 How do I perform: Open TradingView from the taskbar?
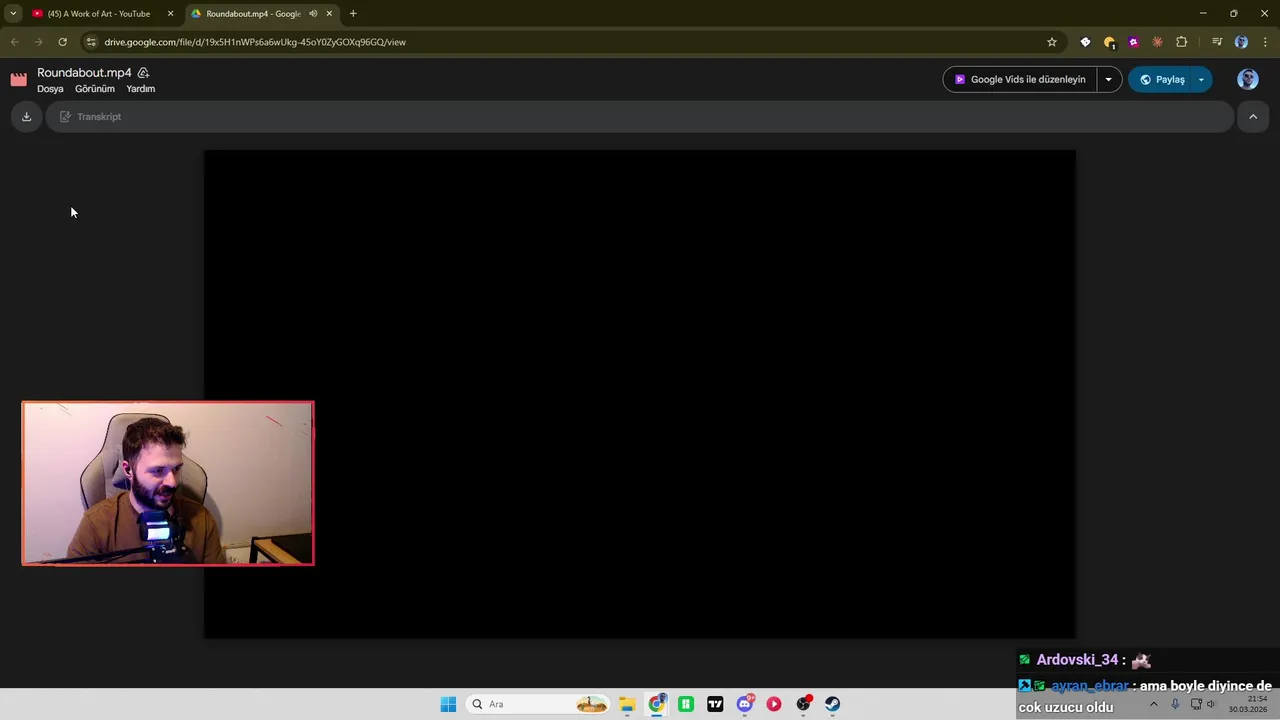click(x=715, y=704)
